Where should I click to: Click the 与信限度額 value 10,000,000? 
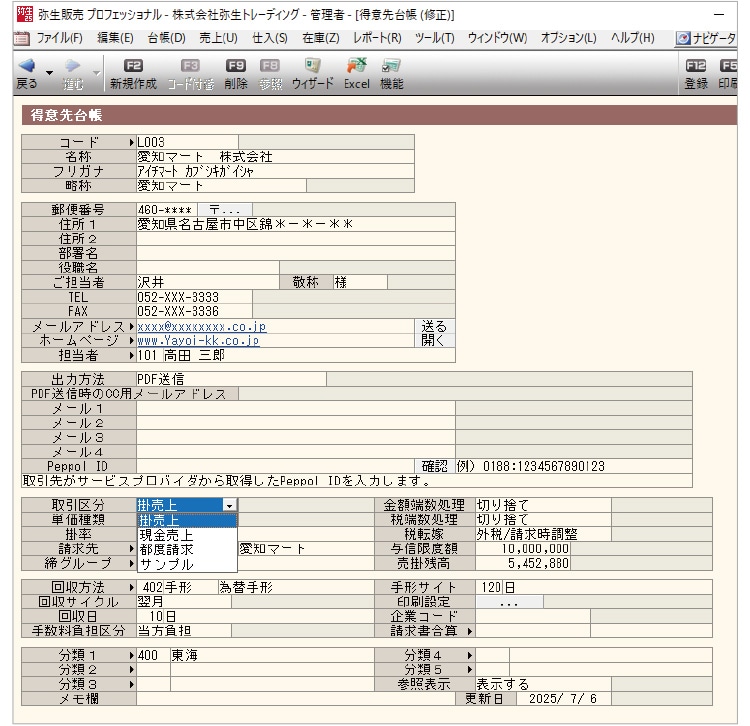tap(523, 549)
